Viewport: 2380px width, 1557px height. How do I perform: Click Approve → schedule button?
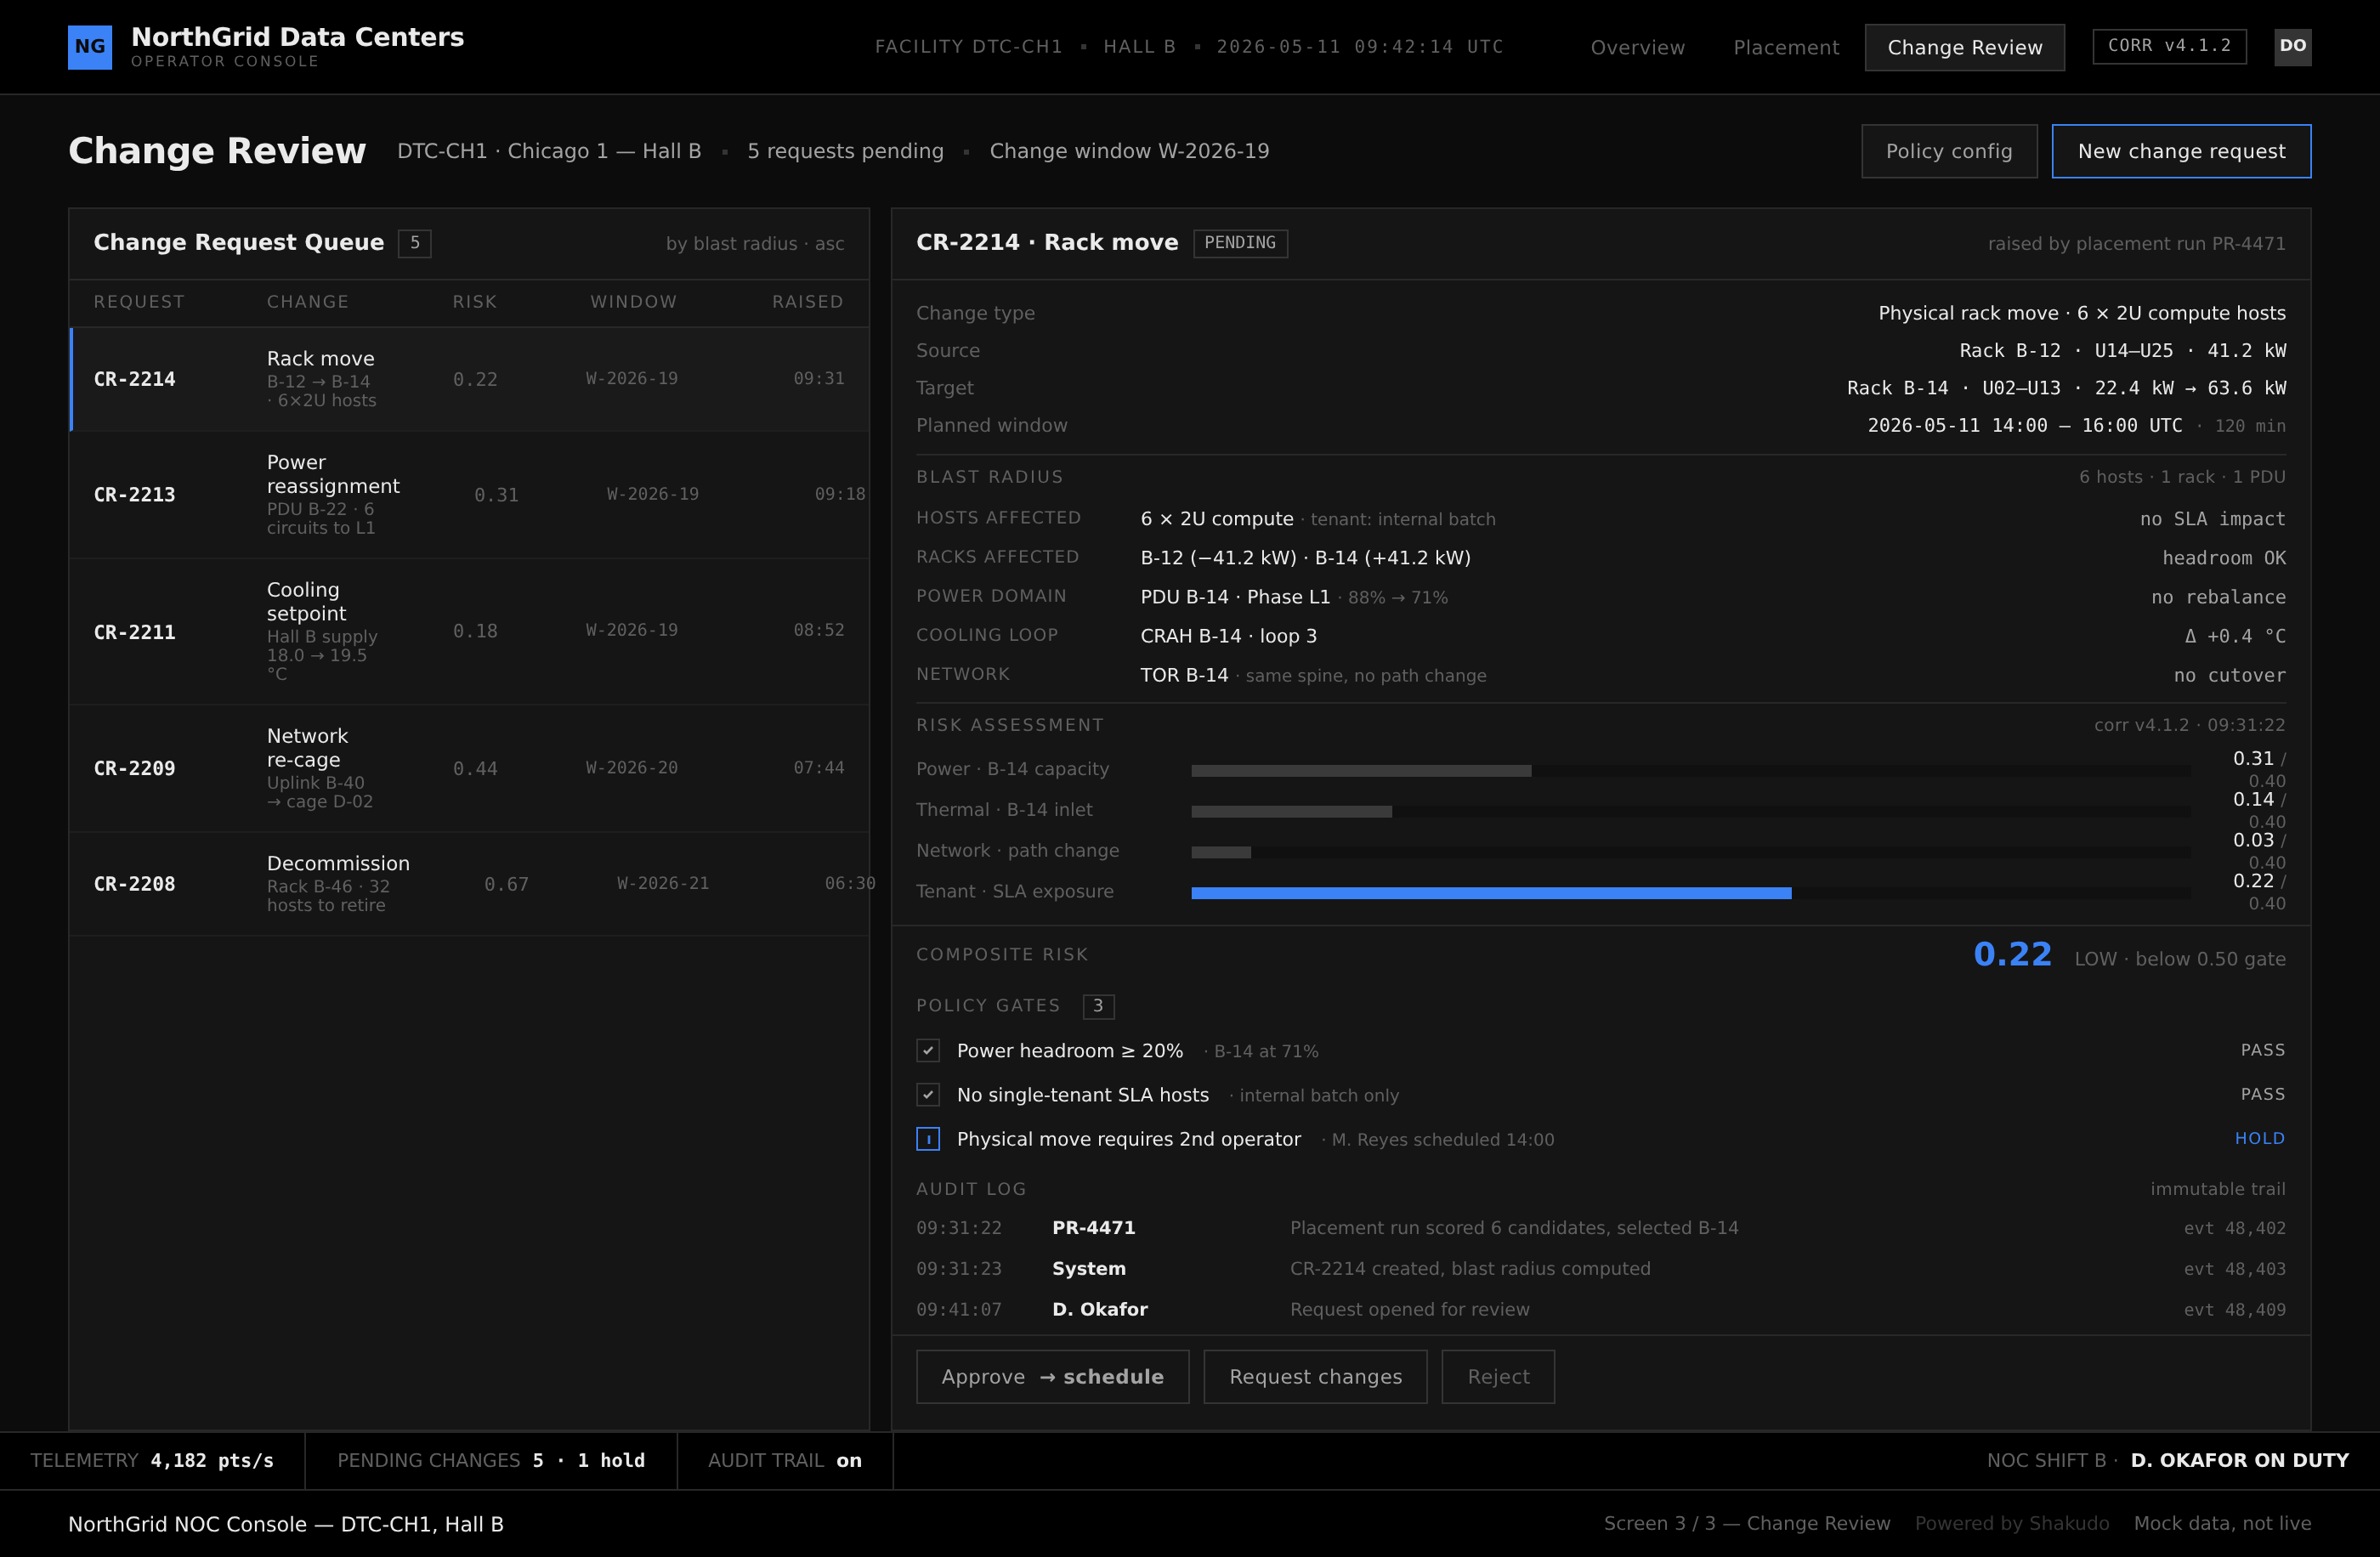click(1052, 1377)
